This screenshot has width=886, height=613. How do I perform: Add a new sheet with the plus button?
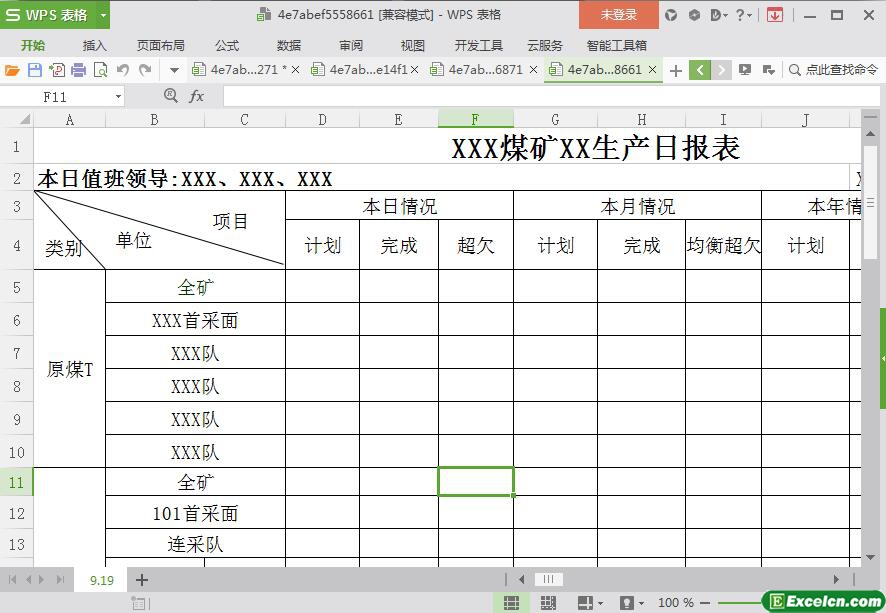(x=142, y=580)
